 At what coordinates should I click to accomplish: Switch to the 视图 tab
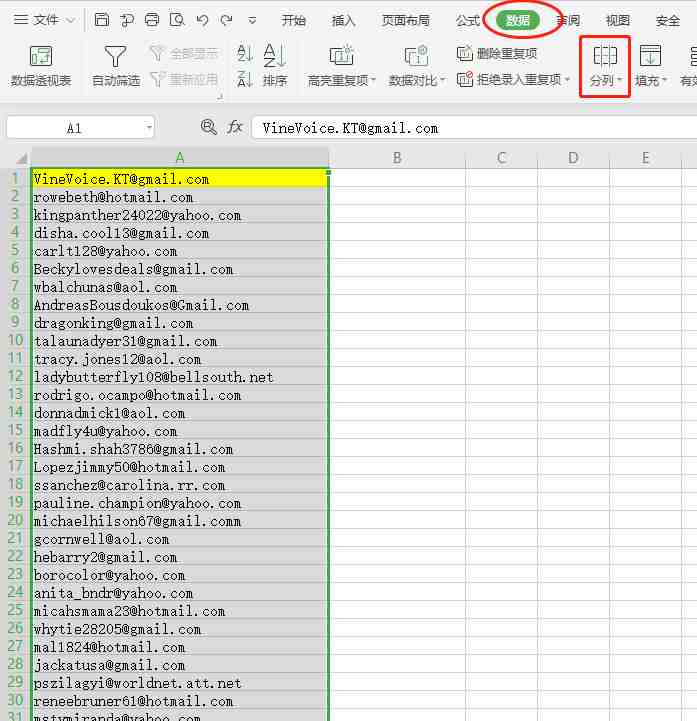(x=617, y=20)
